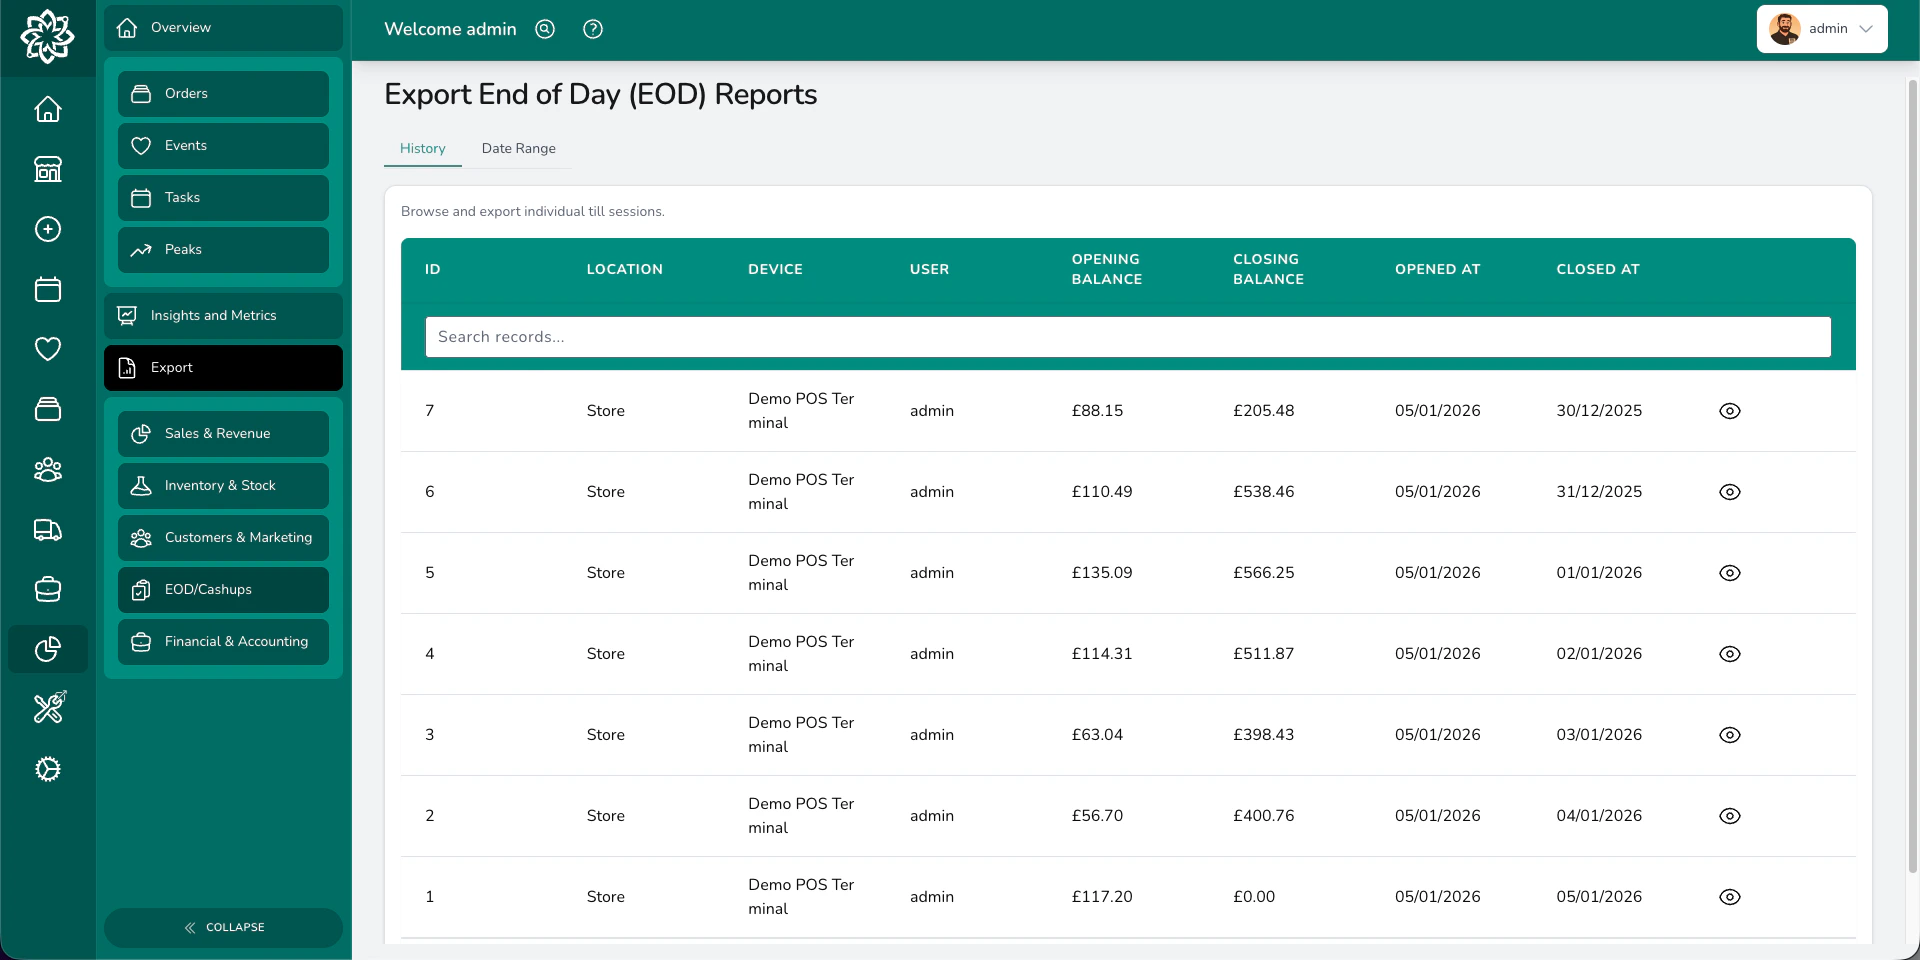Click the plus-circle quick-add sidebar icon
1920x960 pixels.
coord(47,229)
